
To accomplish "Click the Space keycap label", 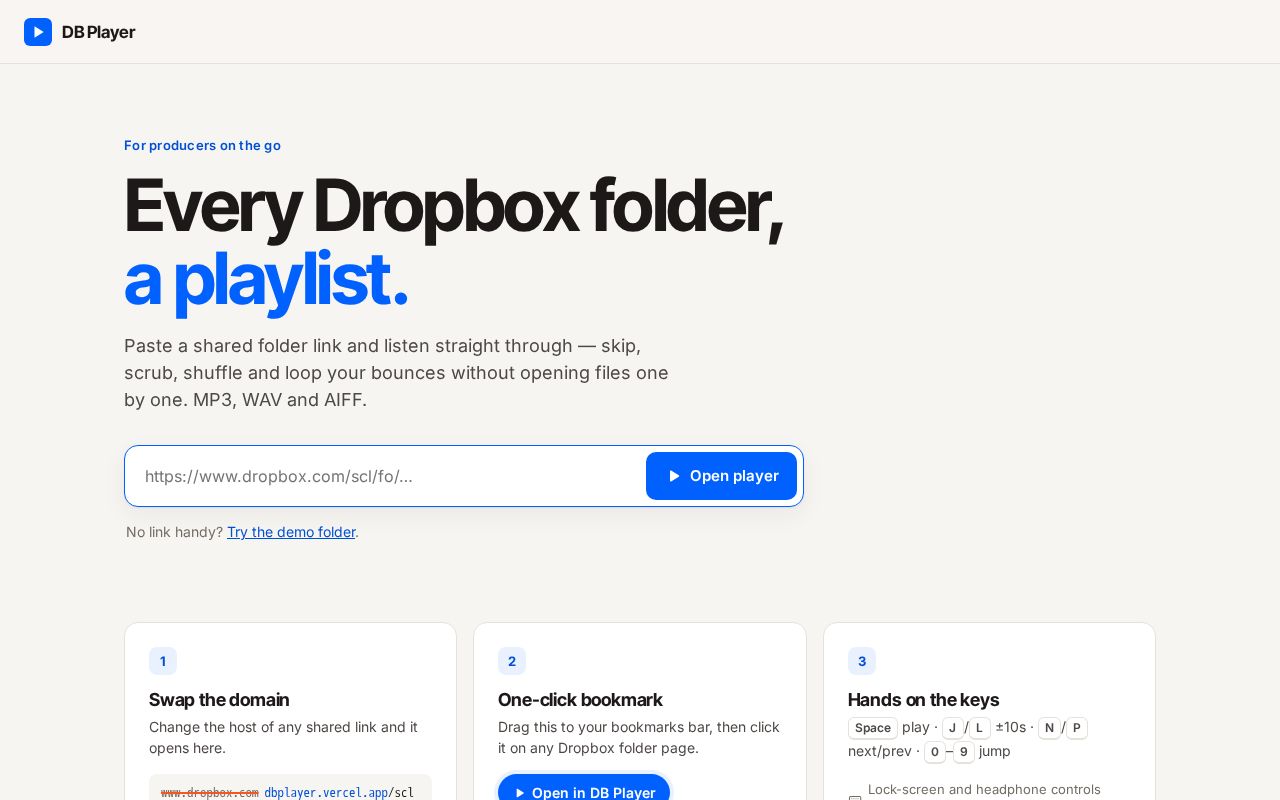I will pos(873,728).
